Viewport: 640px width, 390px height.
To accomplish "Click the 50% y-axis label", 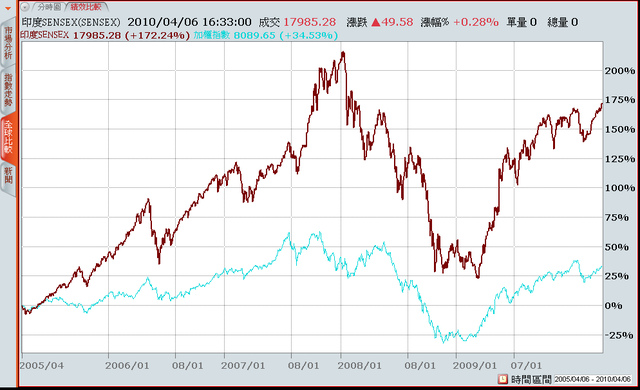I will coord(616,247).
